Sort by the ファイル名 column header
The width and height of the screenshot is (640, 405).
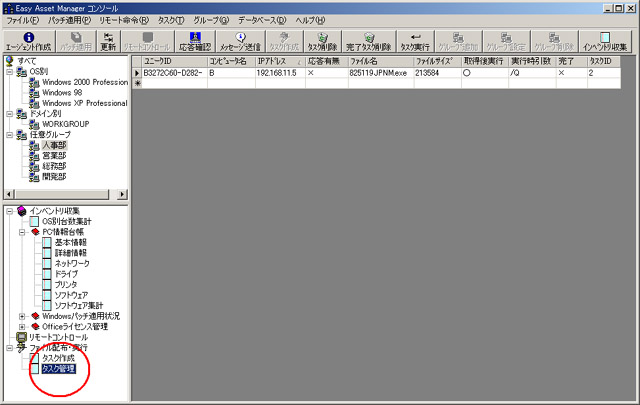381,61
